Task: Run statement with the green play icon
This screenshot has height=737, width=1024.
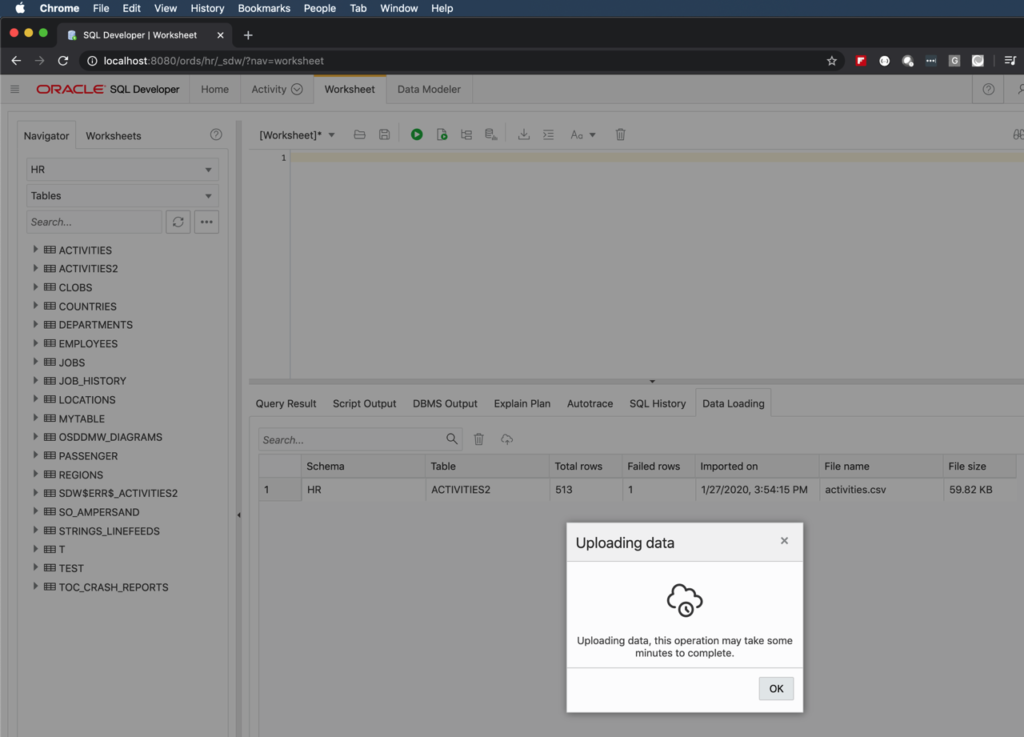Action: 417,134
